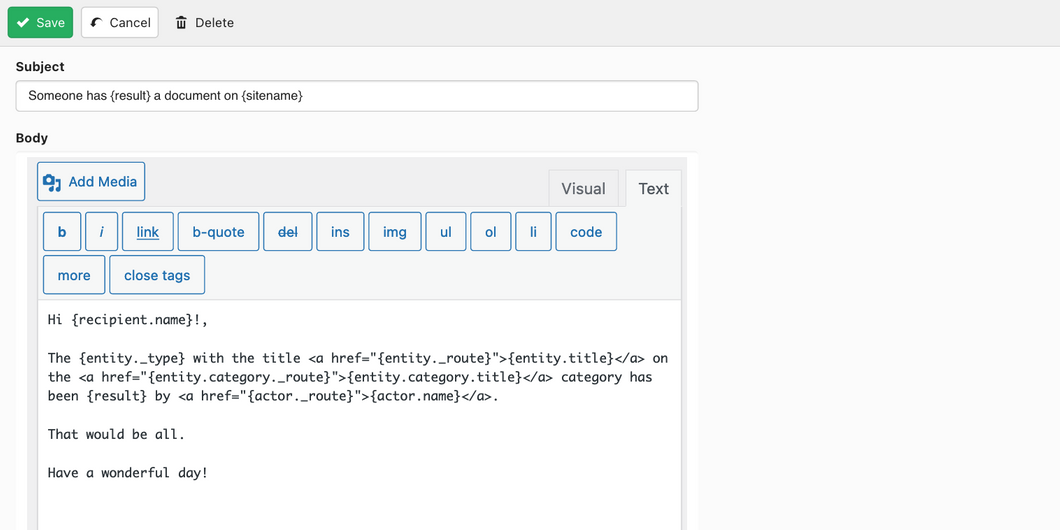Viewport: 1060px width, 530px height.
Task: Insert the ins tag
Action: [340, 232]
